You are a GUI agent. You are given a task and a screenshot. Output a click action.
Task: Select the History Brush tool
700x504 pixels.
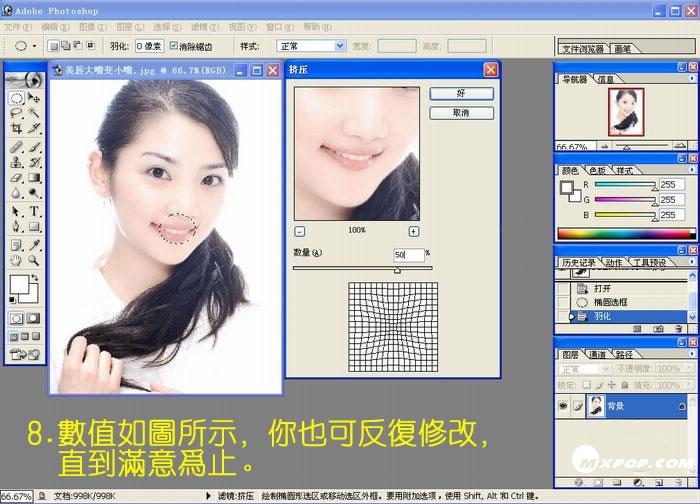click(33, 162)
